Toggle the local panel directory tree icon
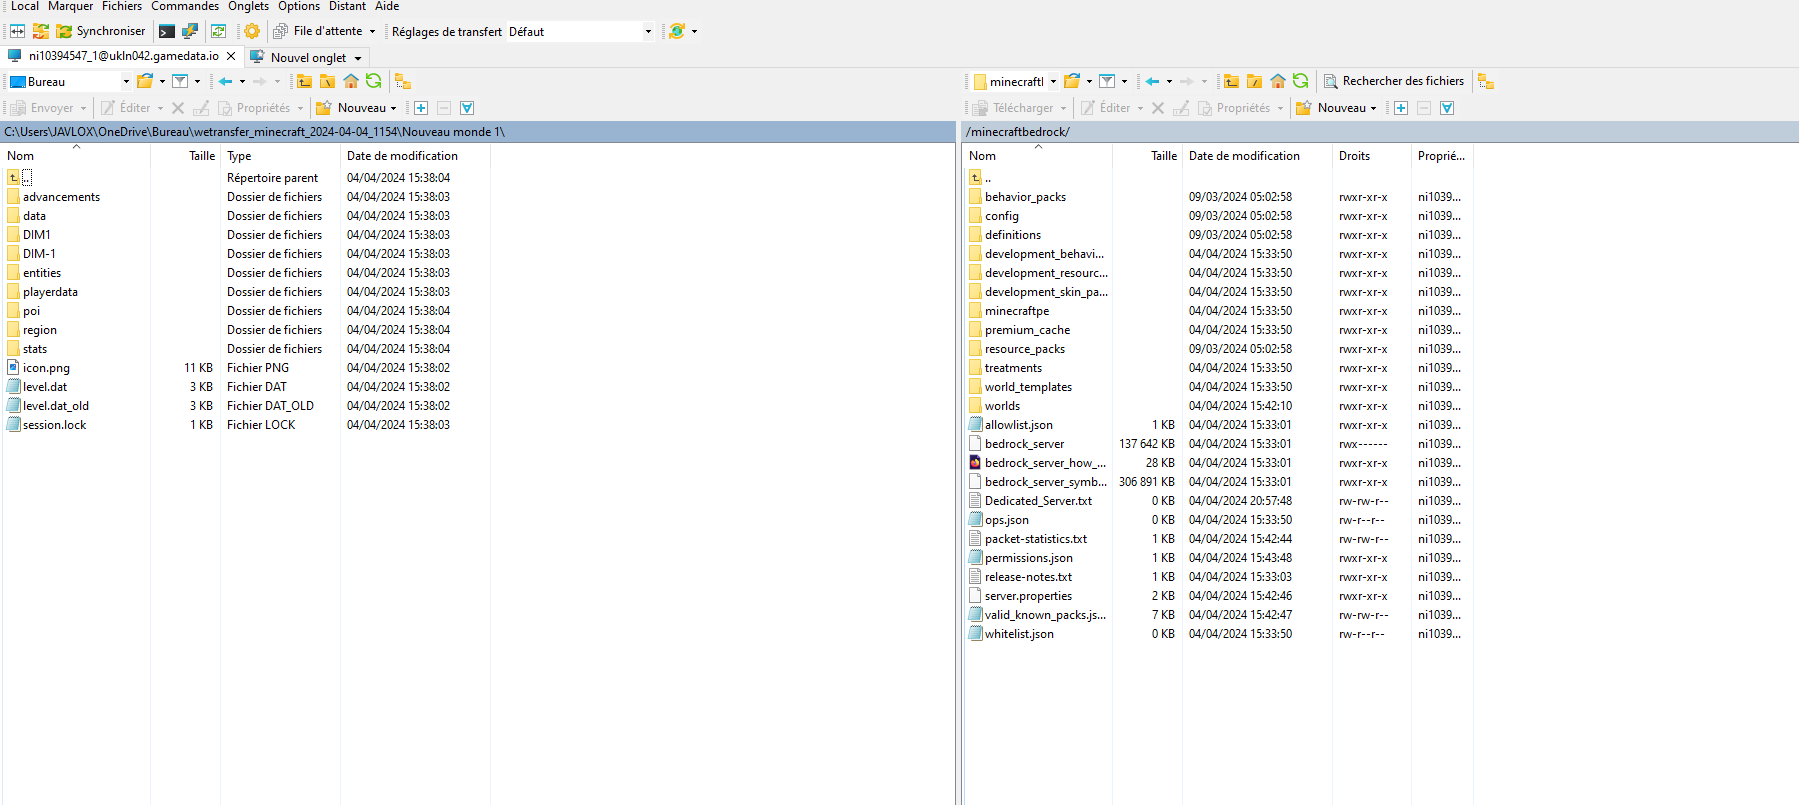The height and width of the screenshot is (805, 1799). tap(403, 81)
